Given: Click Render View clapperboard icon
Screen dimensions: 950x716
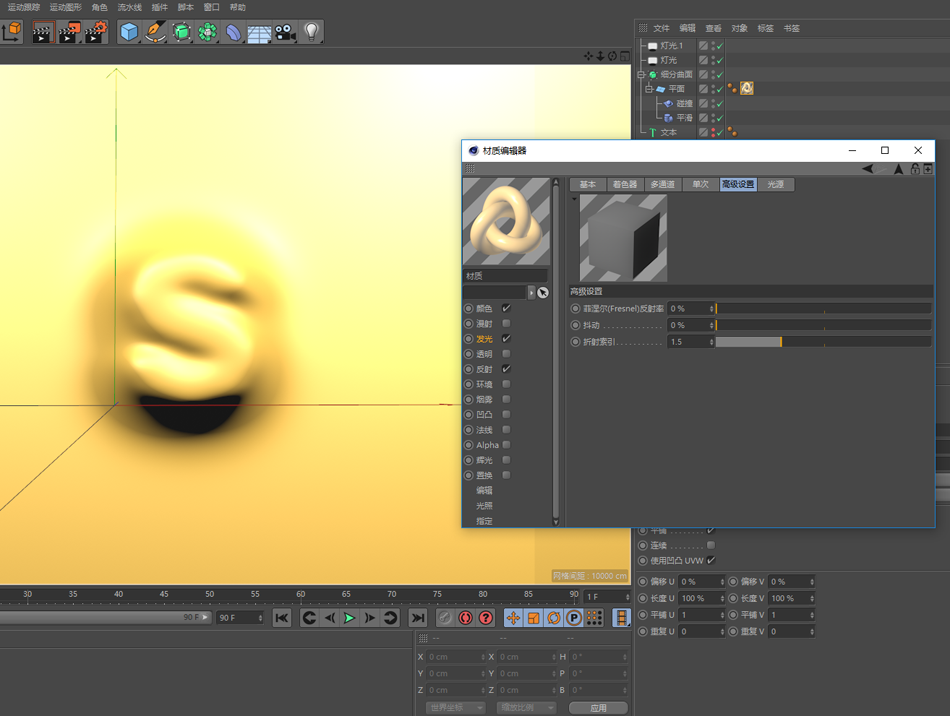Looking at the screenshot, I should 42,32.
